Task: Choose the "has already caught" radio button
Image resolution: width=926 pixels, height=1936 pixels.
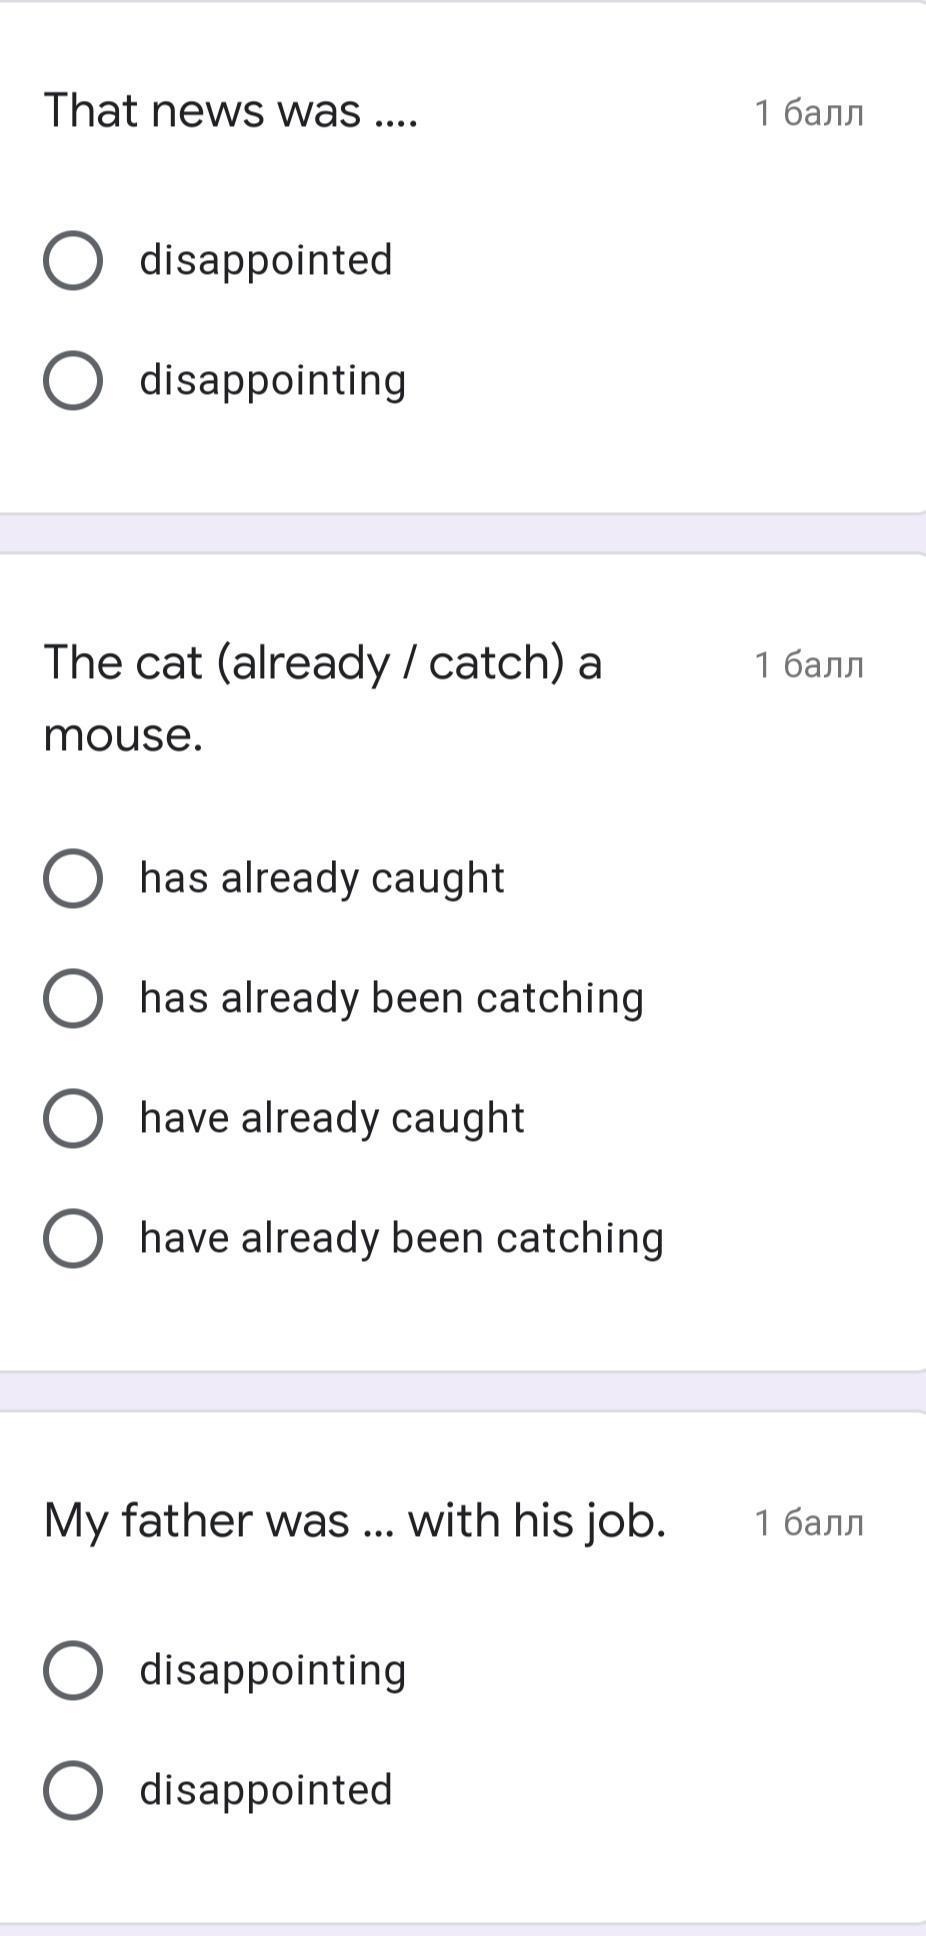Action: [73, 878]
